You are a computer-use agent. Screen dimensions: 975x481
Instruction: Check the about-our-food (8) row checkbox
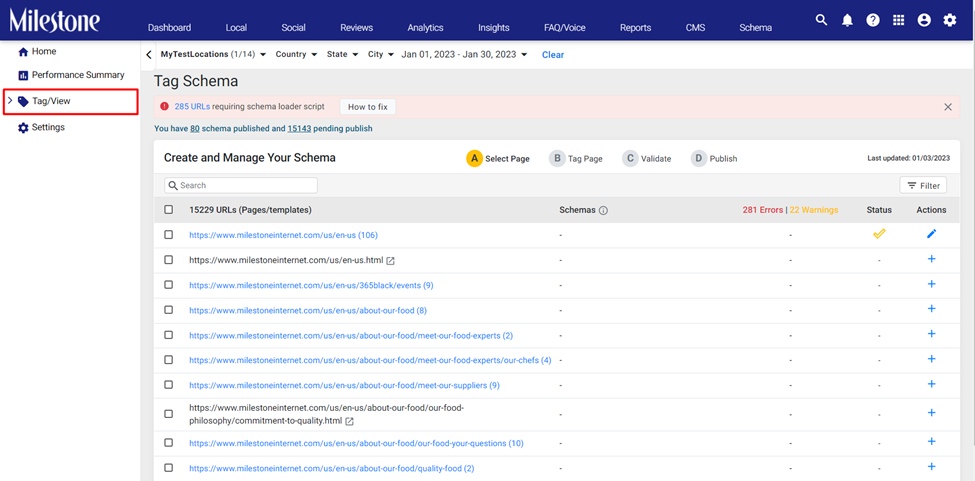pyautogui.click(x=169, y=309)
